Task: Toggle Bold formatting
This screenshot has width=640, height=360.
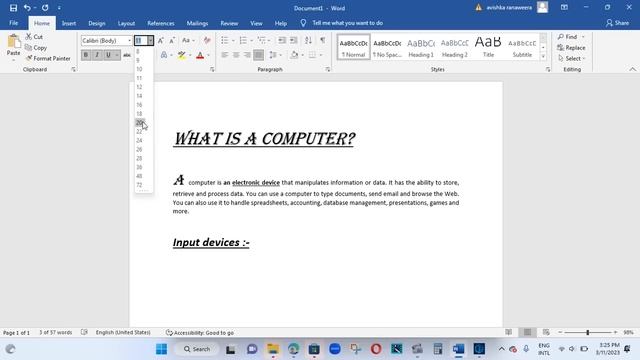Action: pos(86,55)
